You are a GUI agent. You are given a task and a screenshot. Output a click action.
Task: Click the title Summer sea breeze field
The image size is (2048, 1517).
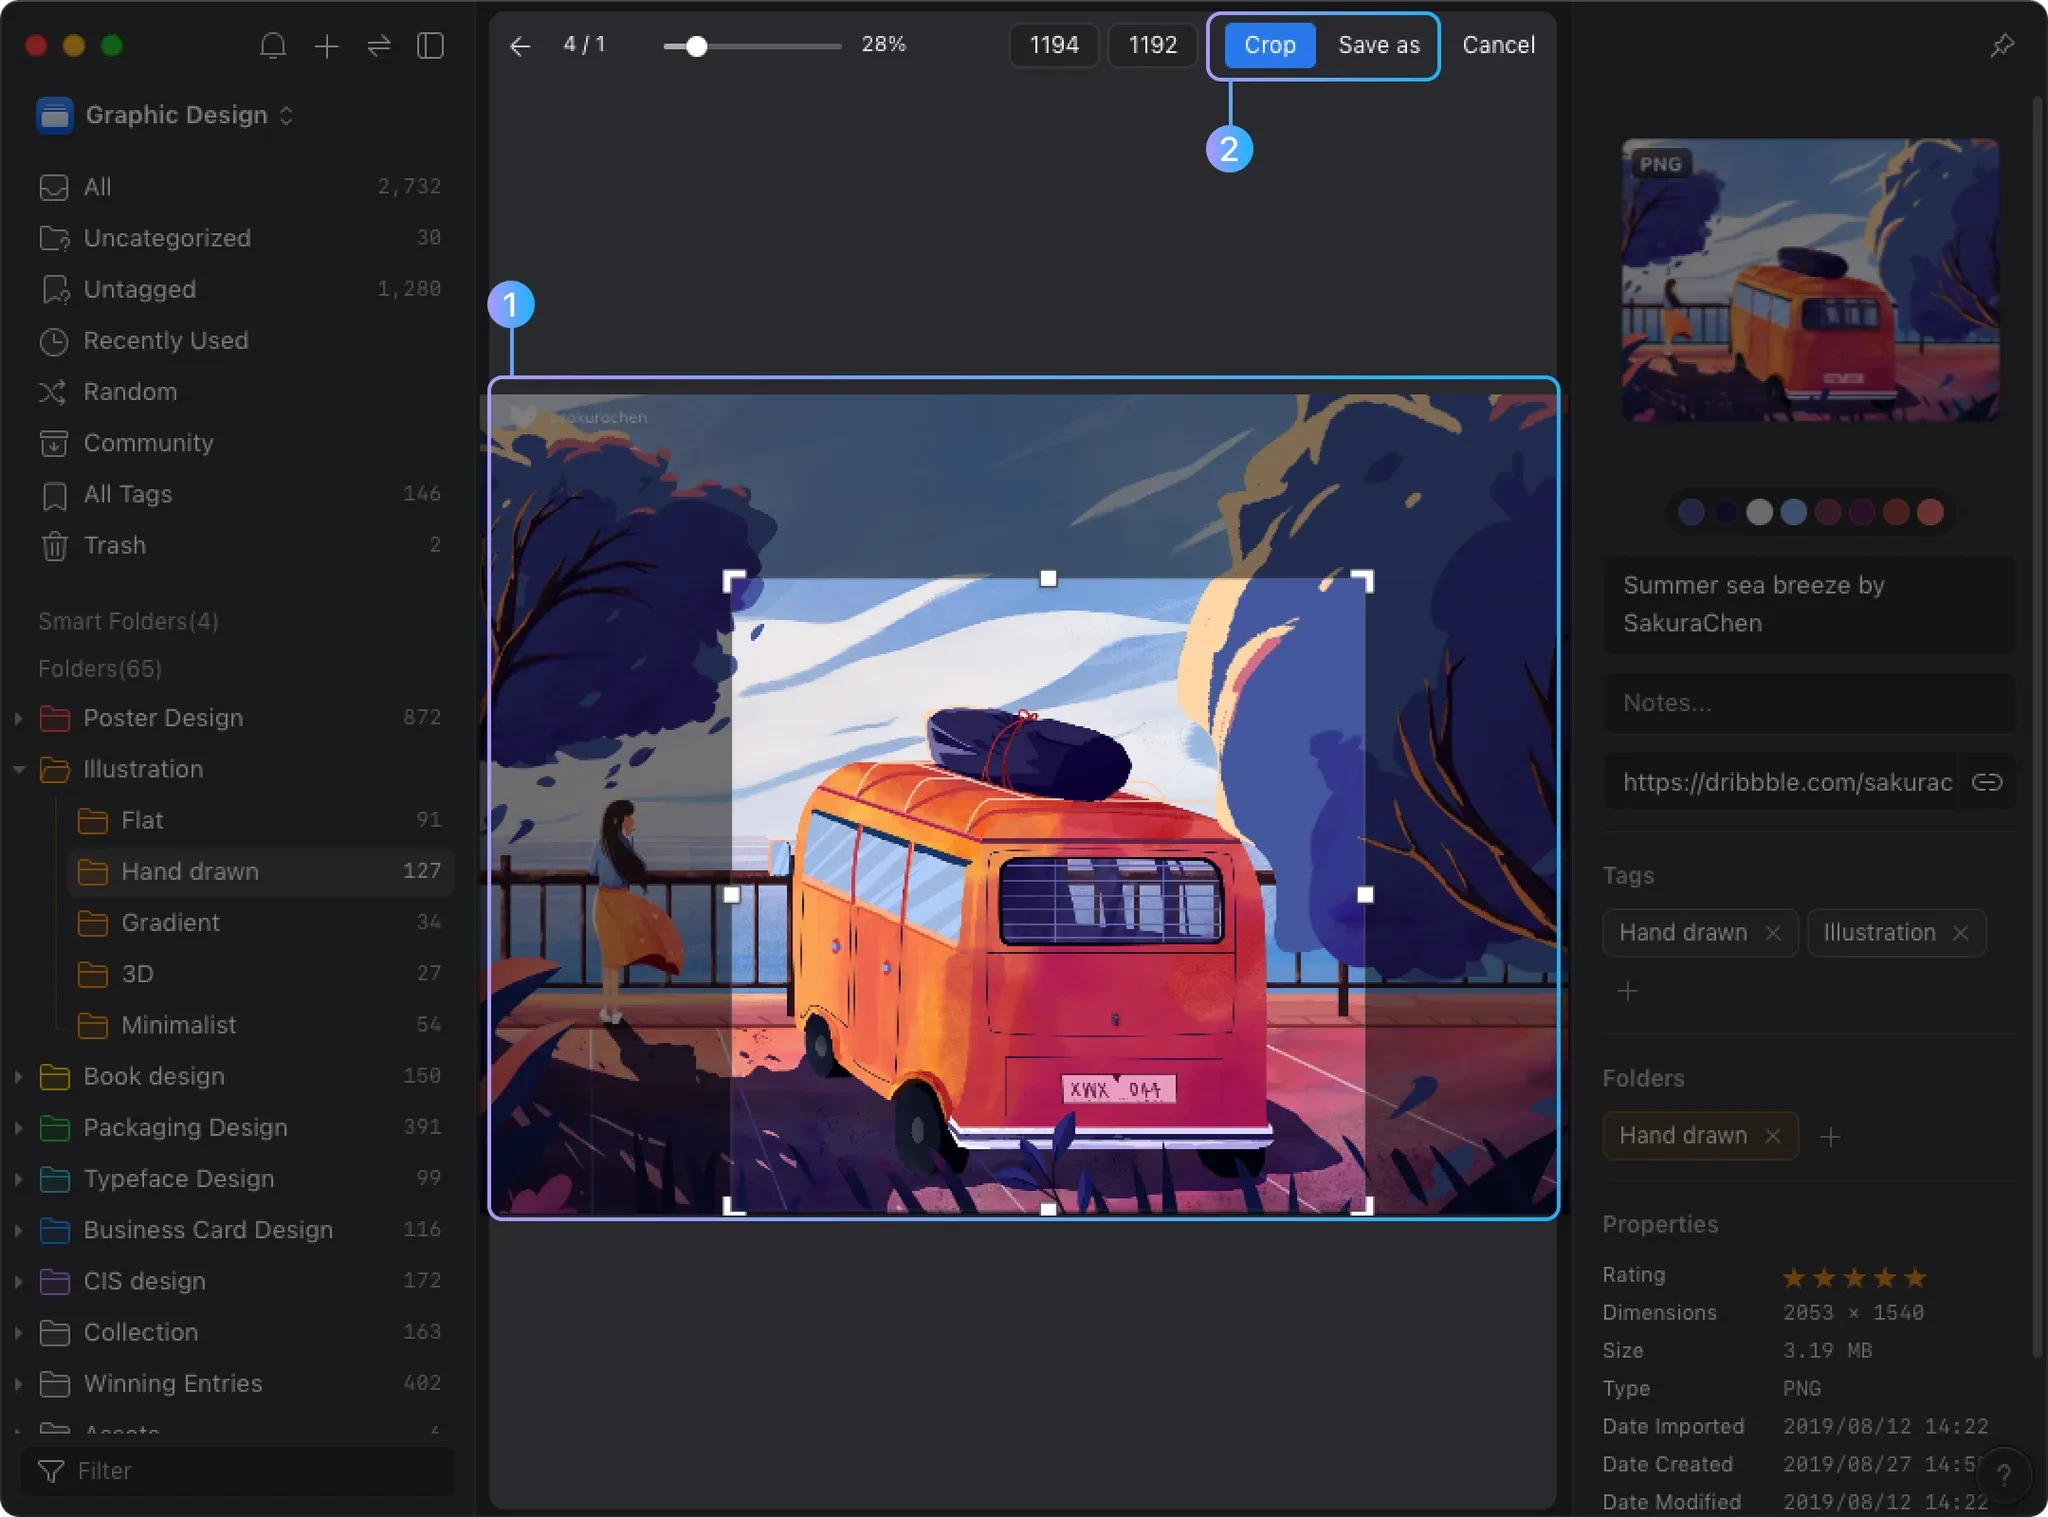[1809, 604]
